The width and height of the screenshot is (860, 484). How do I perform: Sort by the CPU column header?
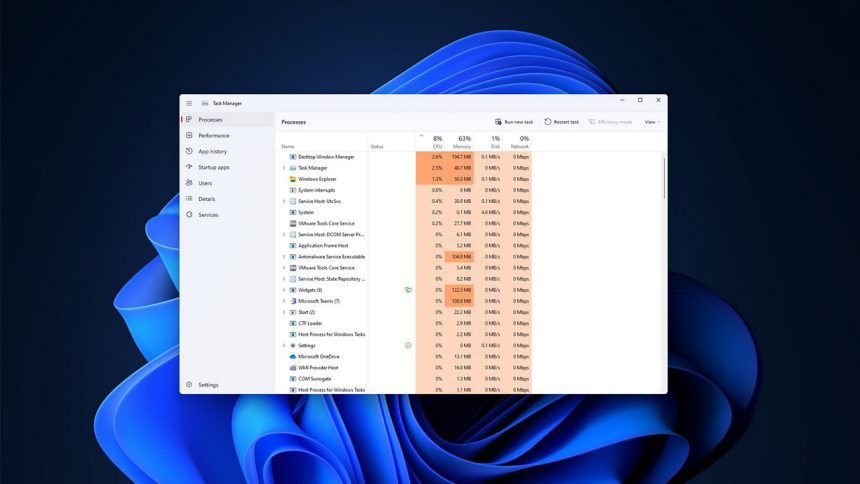point(430,142)
